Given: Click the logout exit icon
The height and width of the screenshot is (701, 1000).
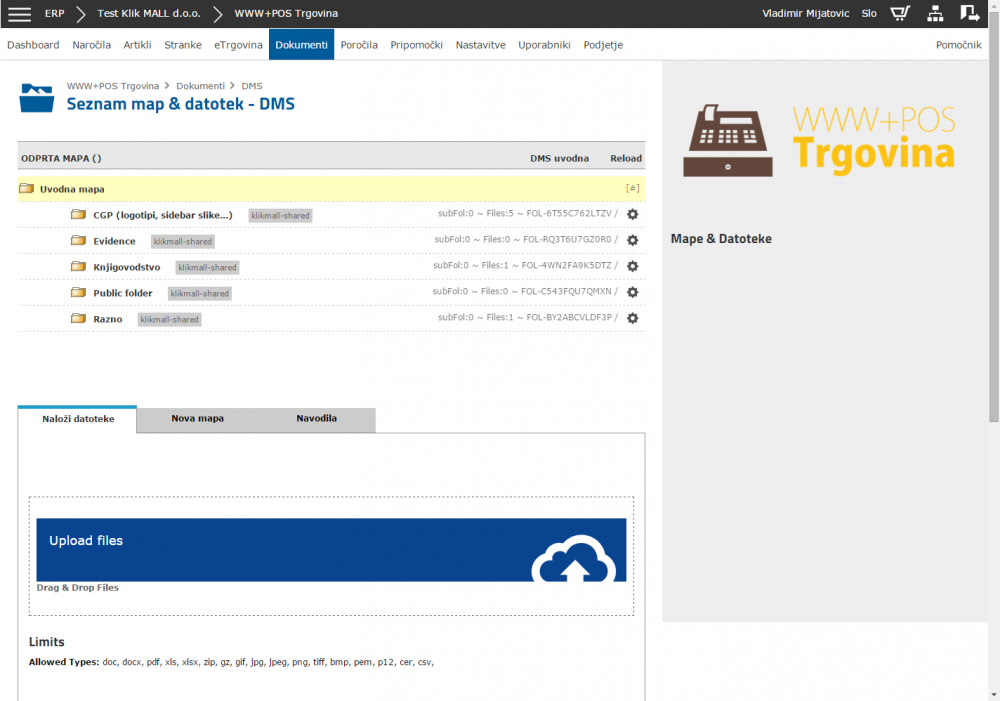Looking at the screenshot, I should point(969,14).
